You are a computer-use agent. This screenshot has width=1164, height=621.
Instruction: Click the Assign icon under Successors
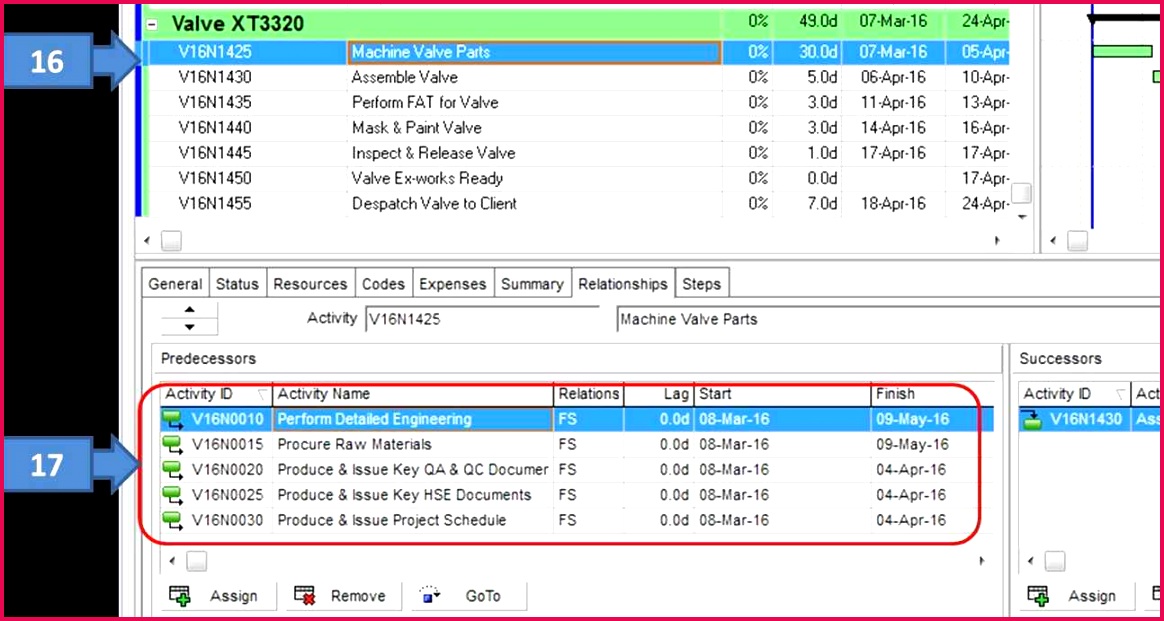(1039, 596)
